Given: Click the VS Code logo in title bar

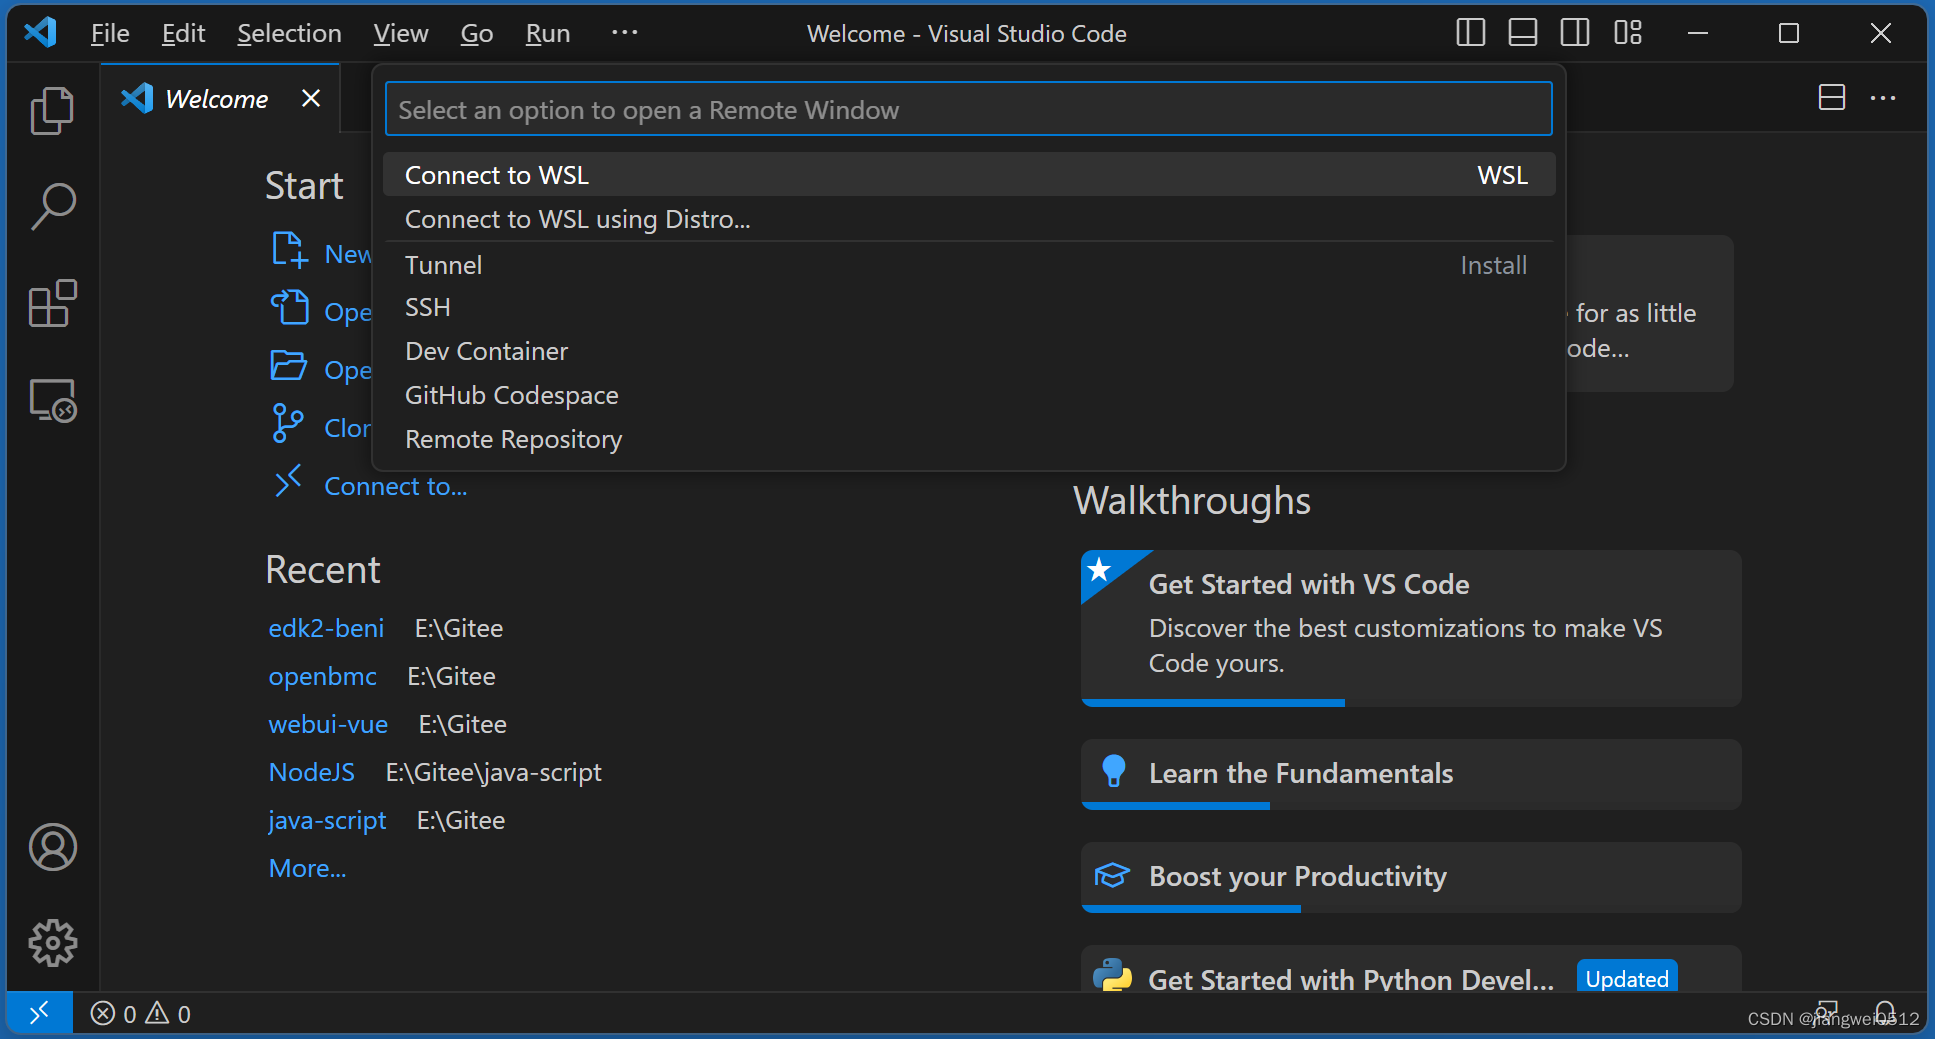Looking at the screenshot, I should [40, 33].
